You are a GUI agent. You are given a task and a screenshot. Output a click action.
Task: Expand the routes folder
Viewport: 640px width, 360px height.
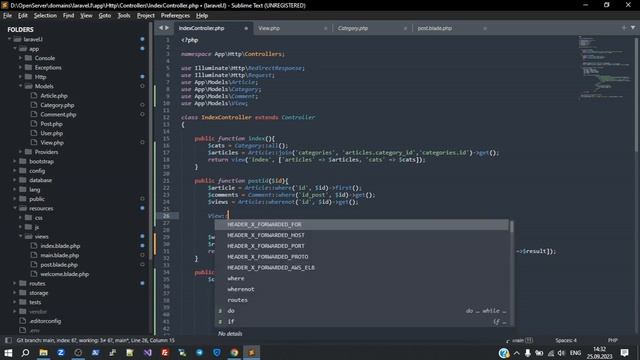pos(15,283)
